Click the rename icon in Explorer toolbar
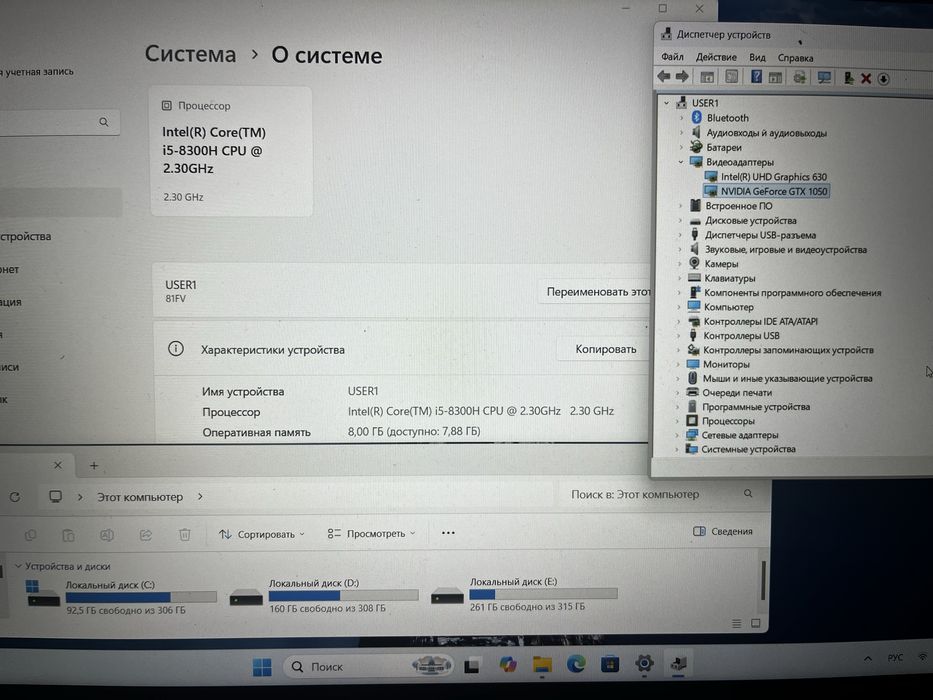The width and height of the screenshot is (933, 700). [x=107, y=535]
